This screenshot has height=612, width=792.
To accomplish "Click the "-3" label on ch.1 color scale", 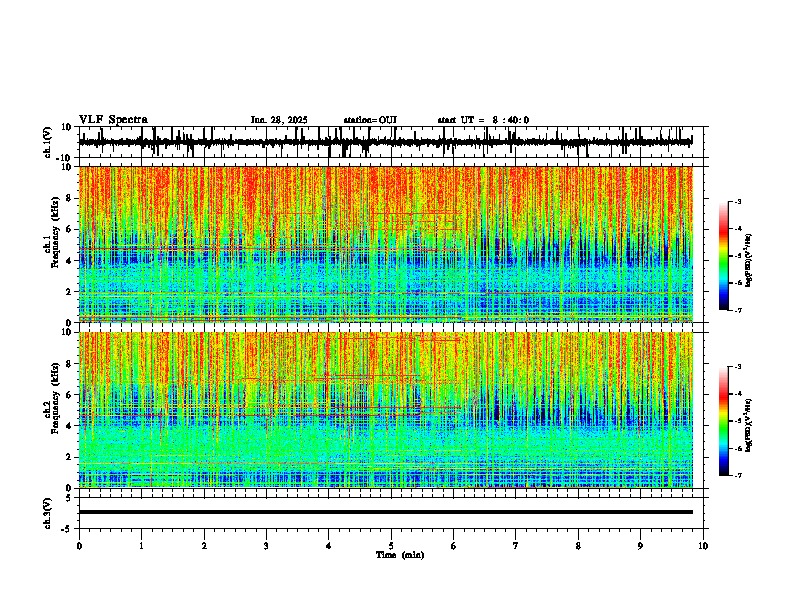I will coord(737,201).
